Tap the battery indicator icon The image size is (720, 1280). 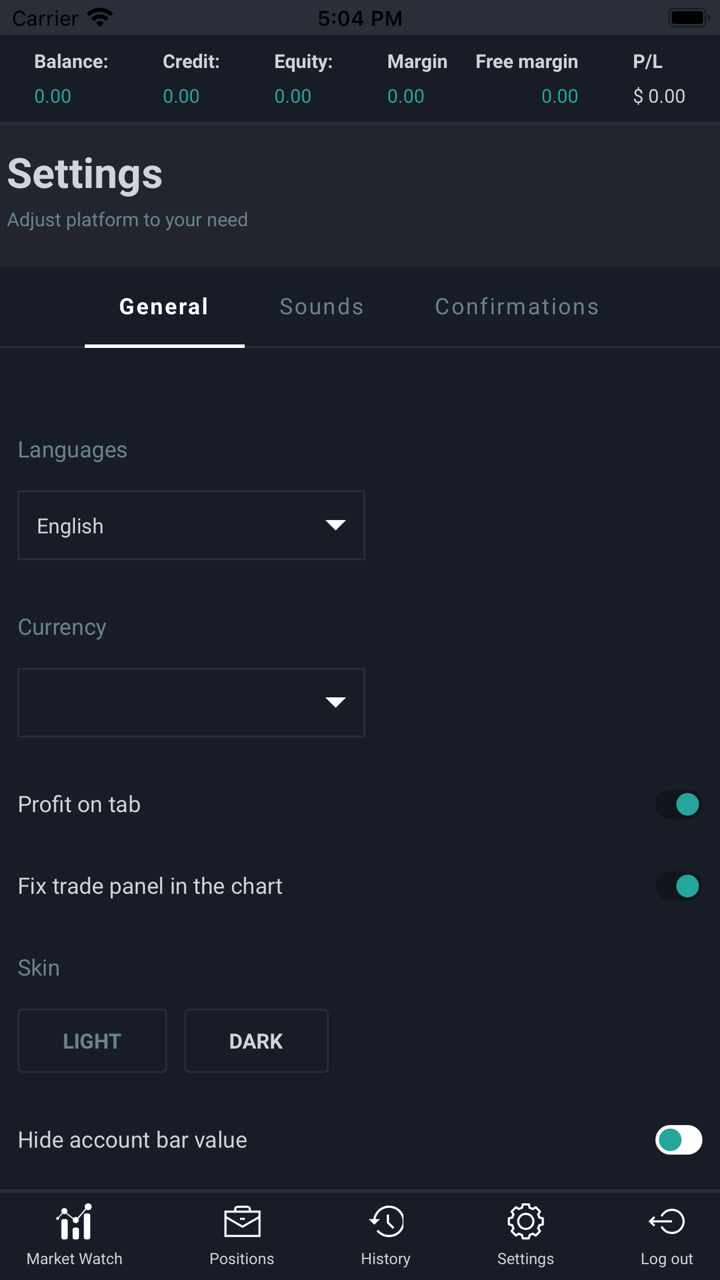tap(687, 18)
